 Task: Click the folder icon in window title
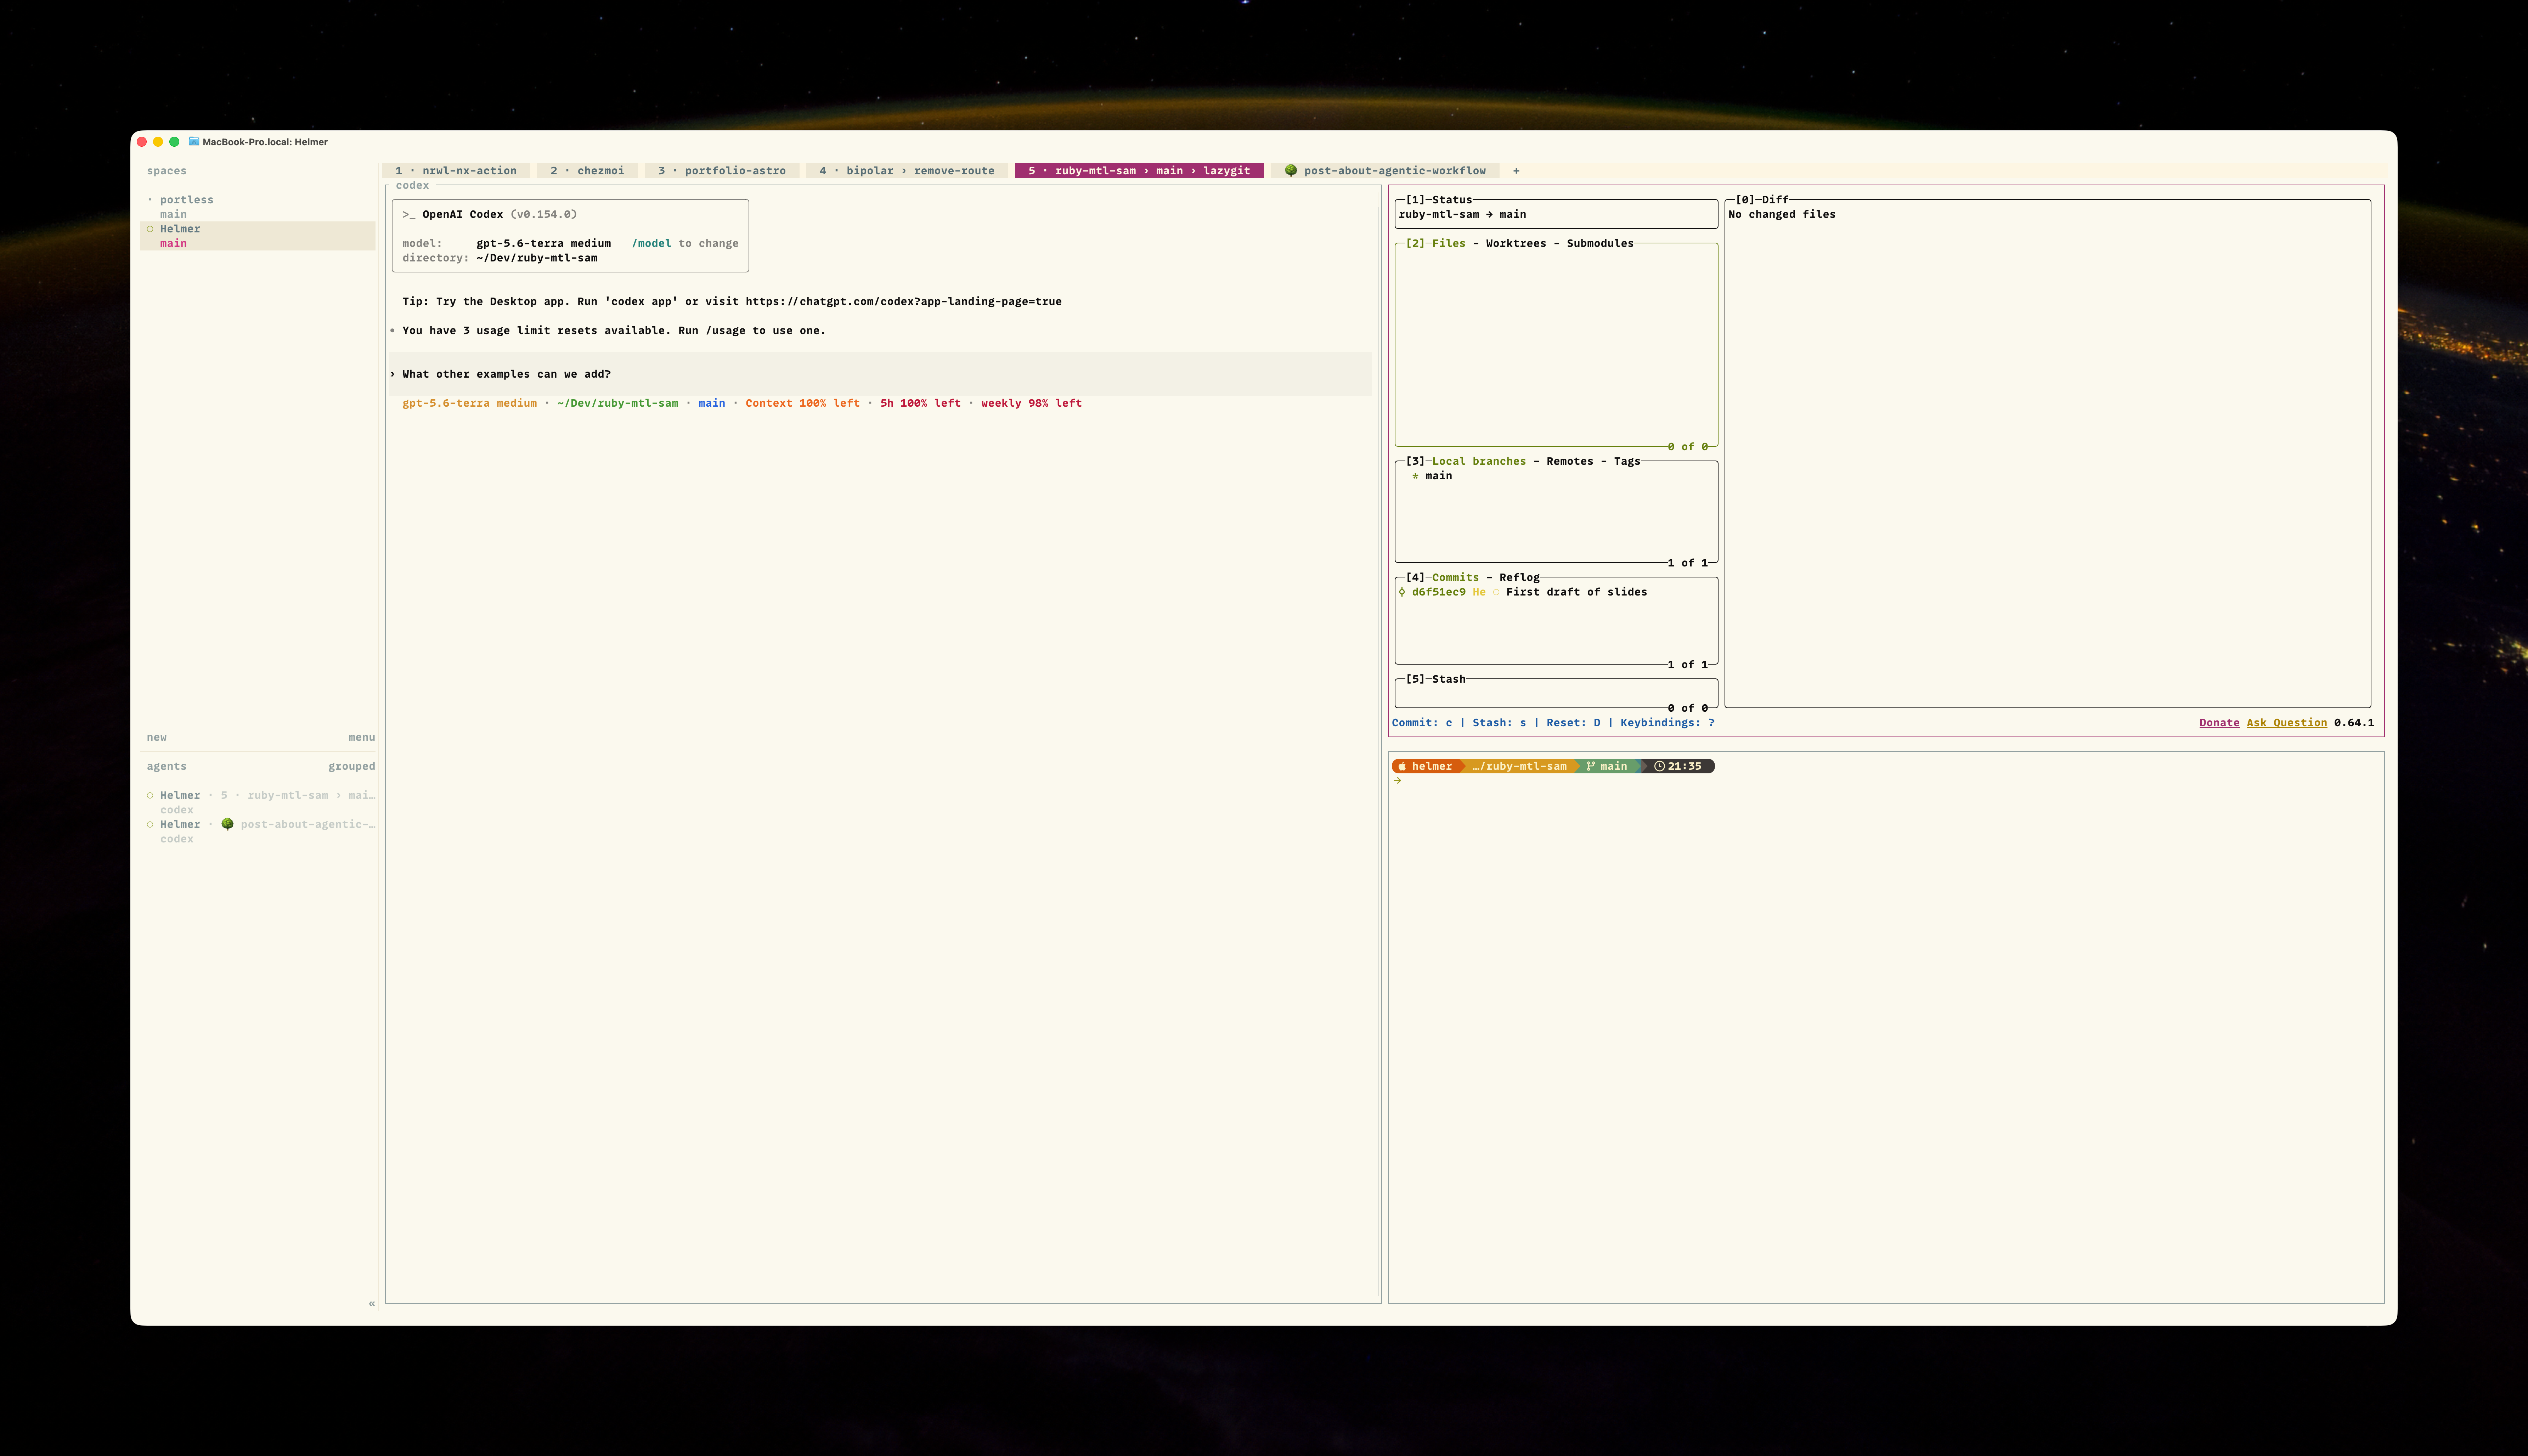(194, 142)
